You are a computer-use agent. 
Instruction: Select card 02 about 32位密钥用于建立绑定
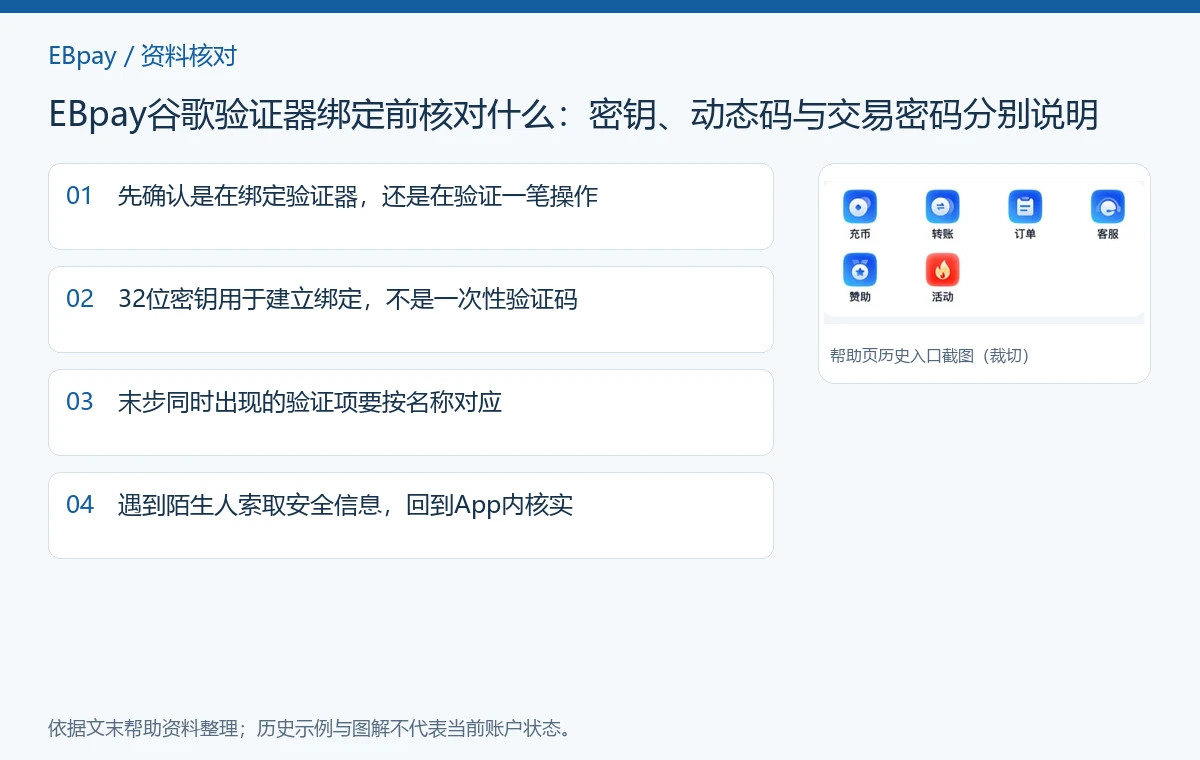(x=411, y=309)
